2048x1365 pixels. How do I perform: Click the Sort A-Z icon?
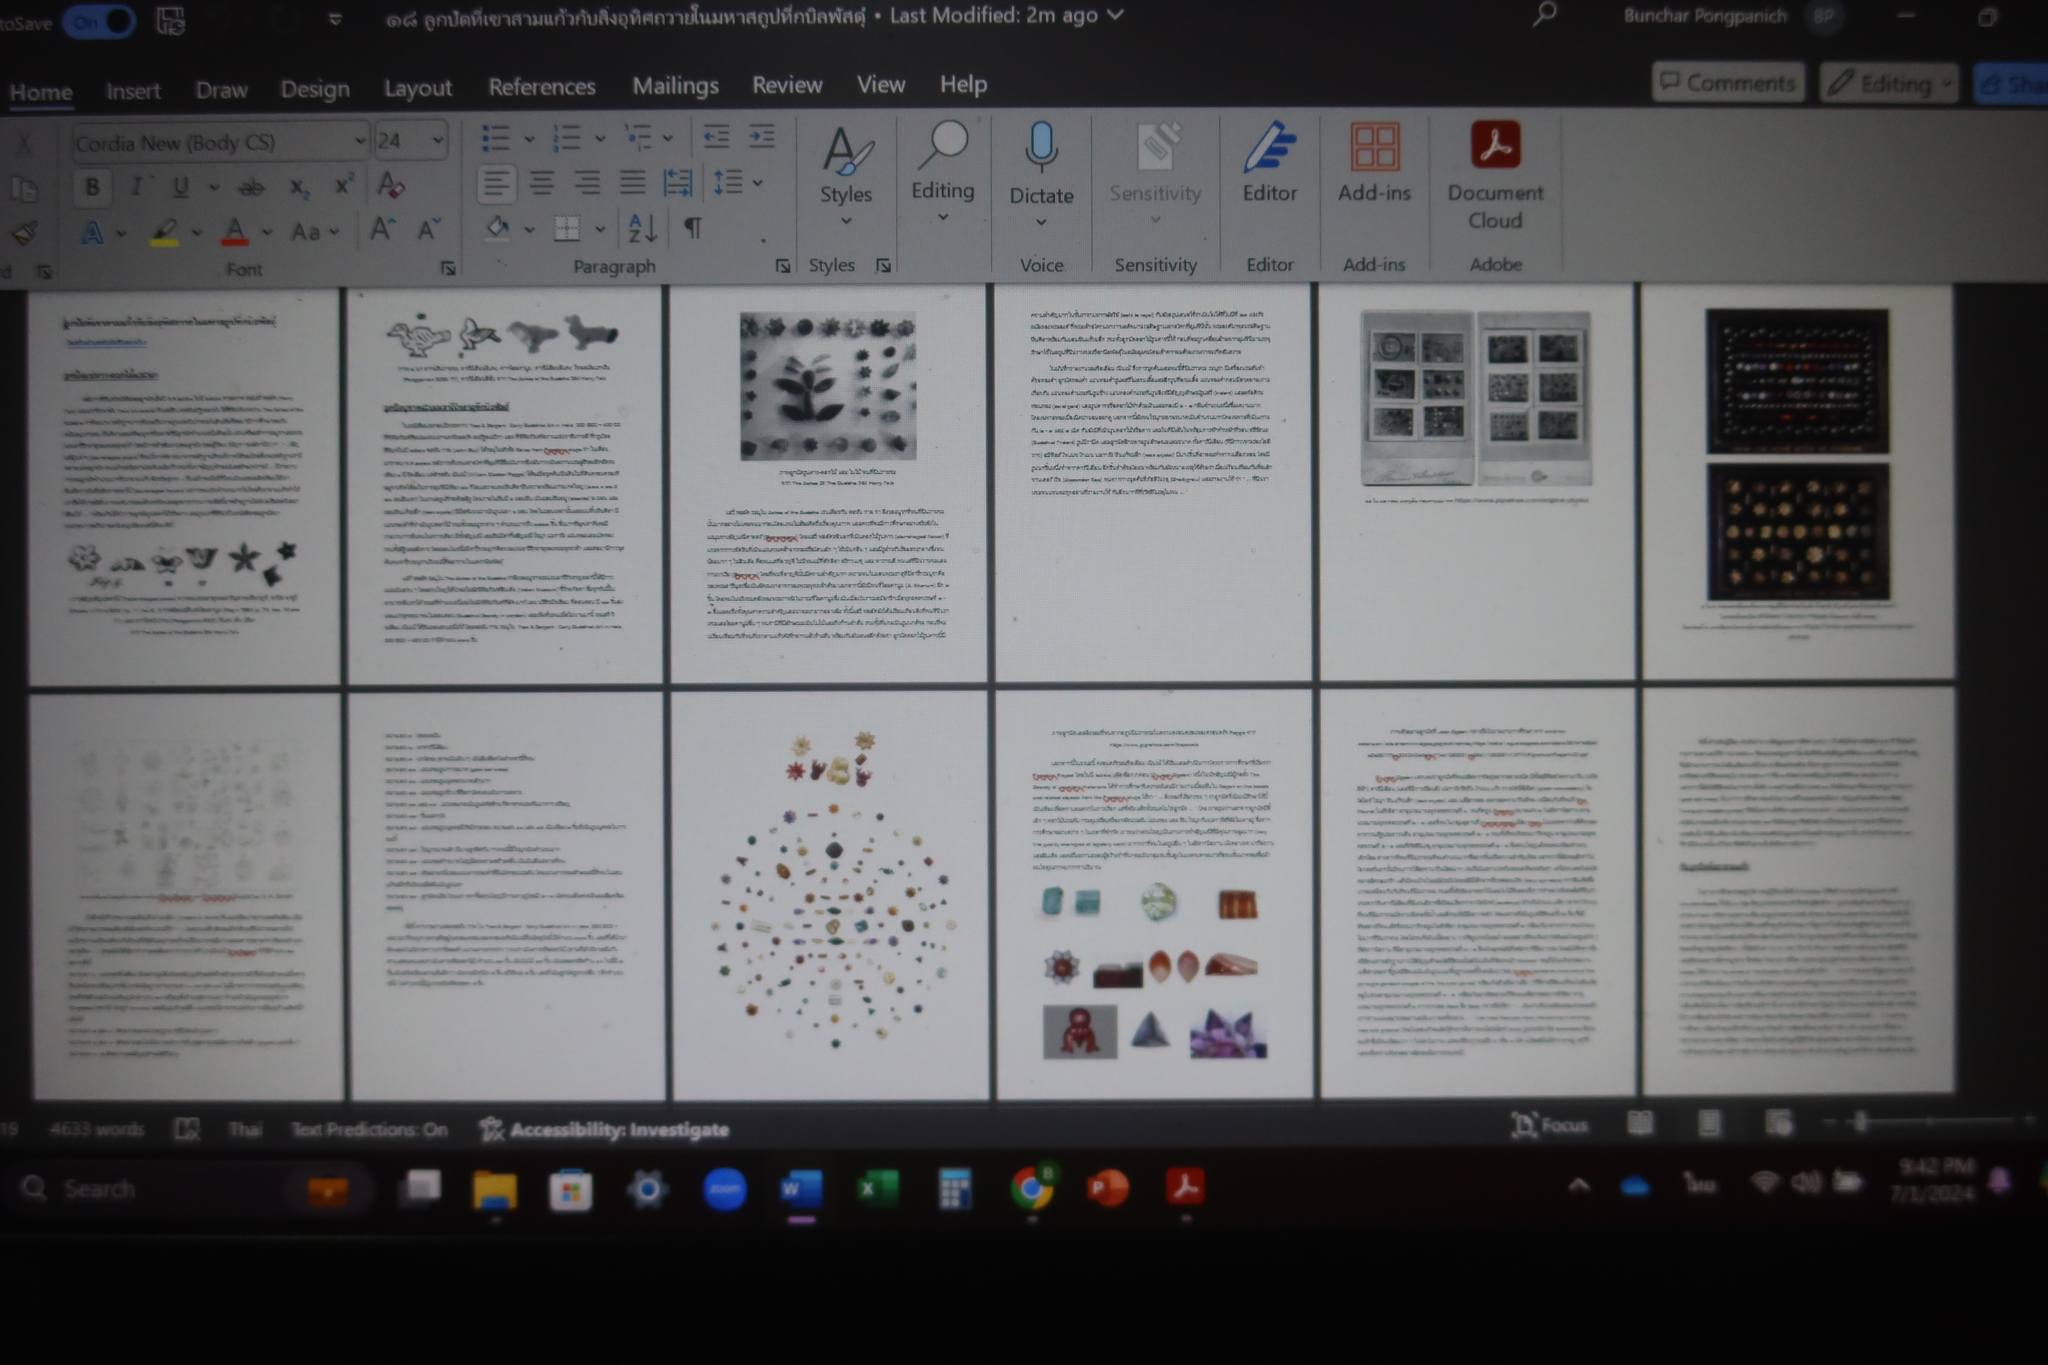coord(642,229)
